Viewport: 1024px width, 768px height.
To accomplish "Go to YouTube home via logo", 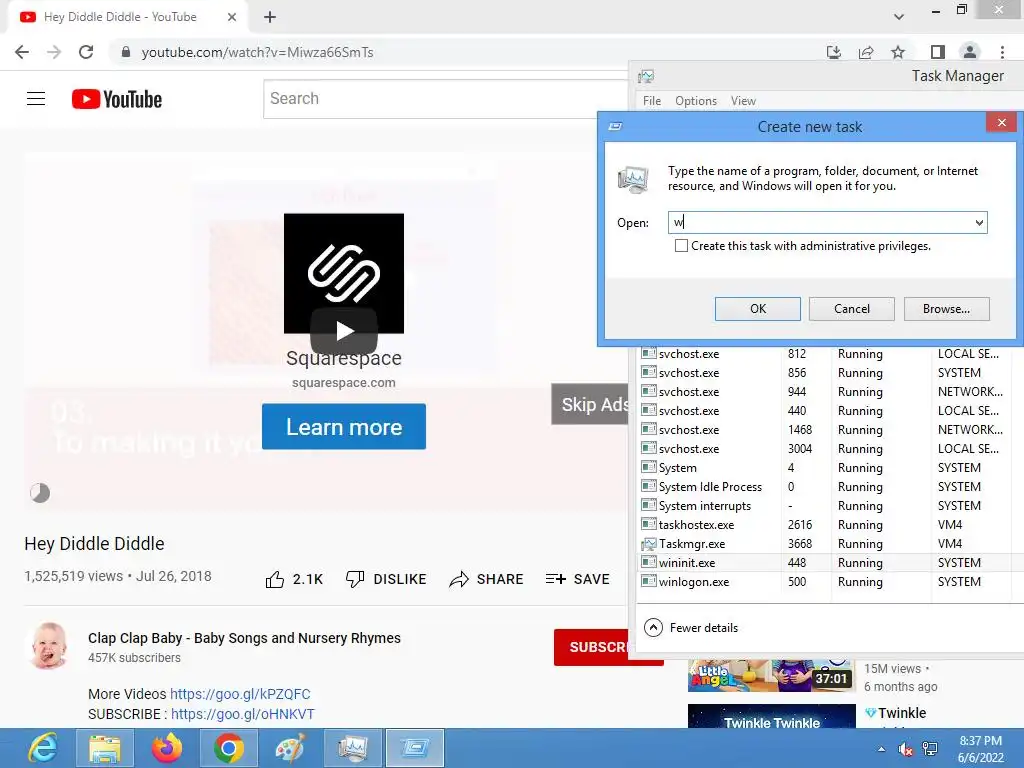I will coord(117,99).
